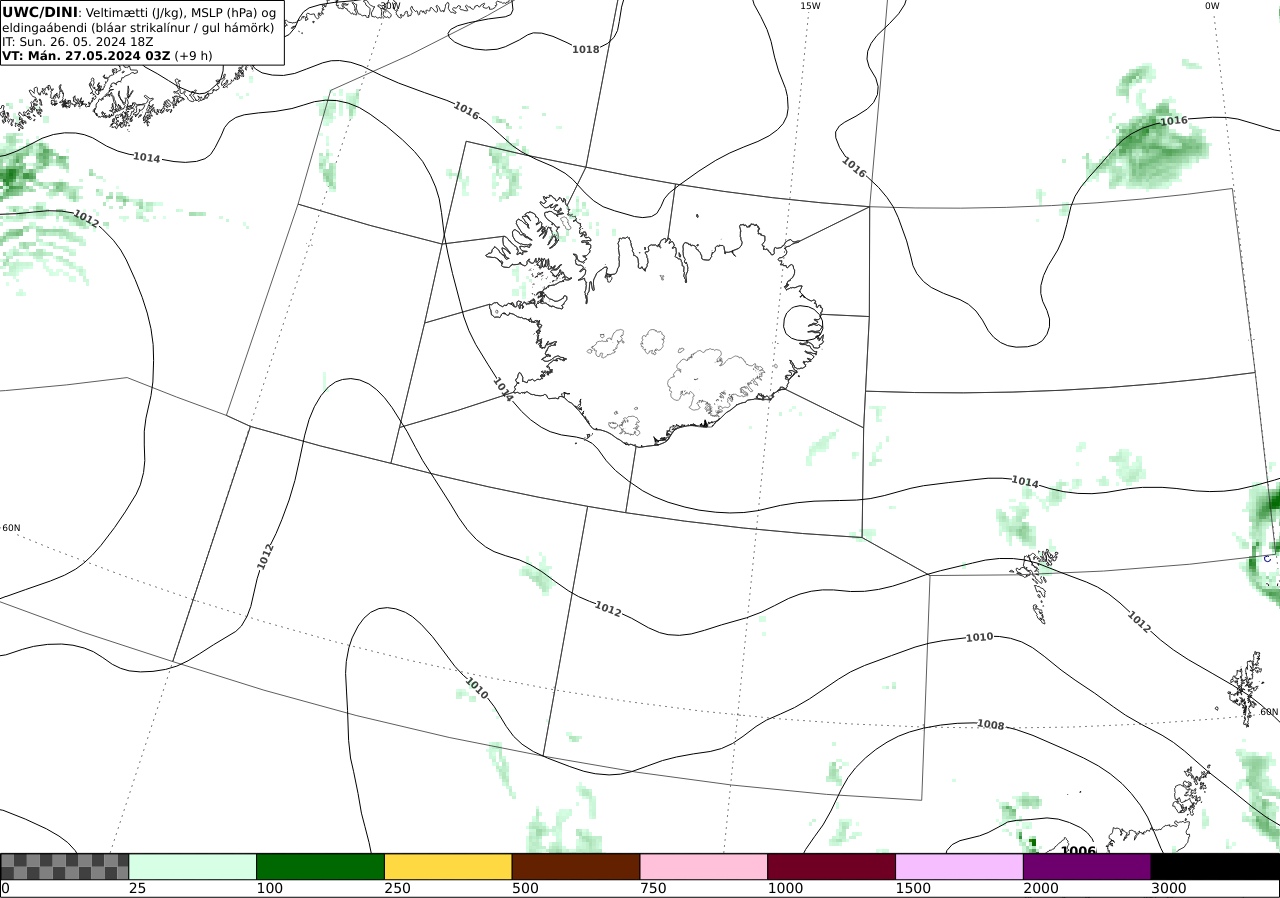Click the 'IT: Sun. 26. 05. 2024 18Z' line
The image size is (1280, 898).
pyautogui.click(x=77, y=42)
